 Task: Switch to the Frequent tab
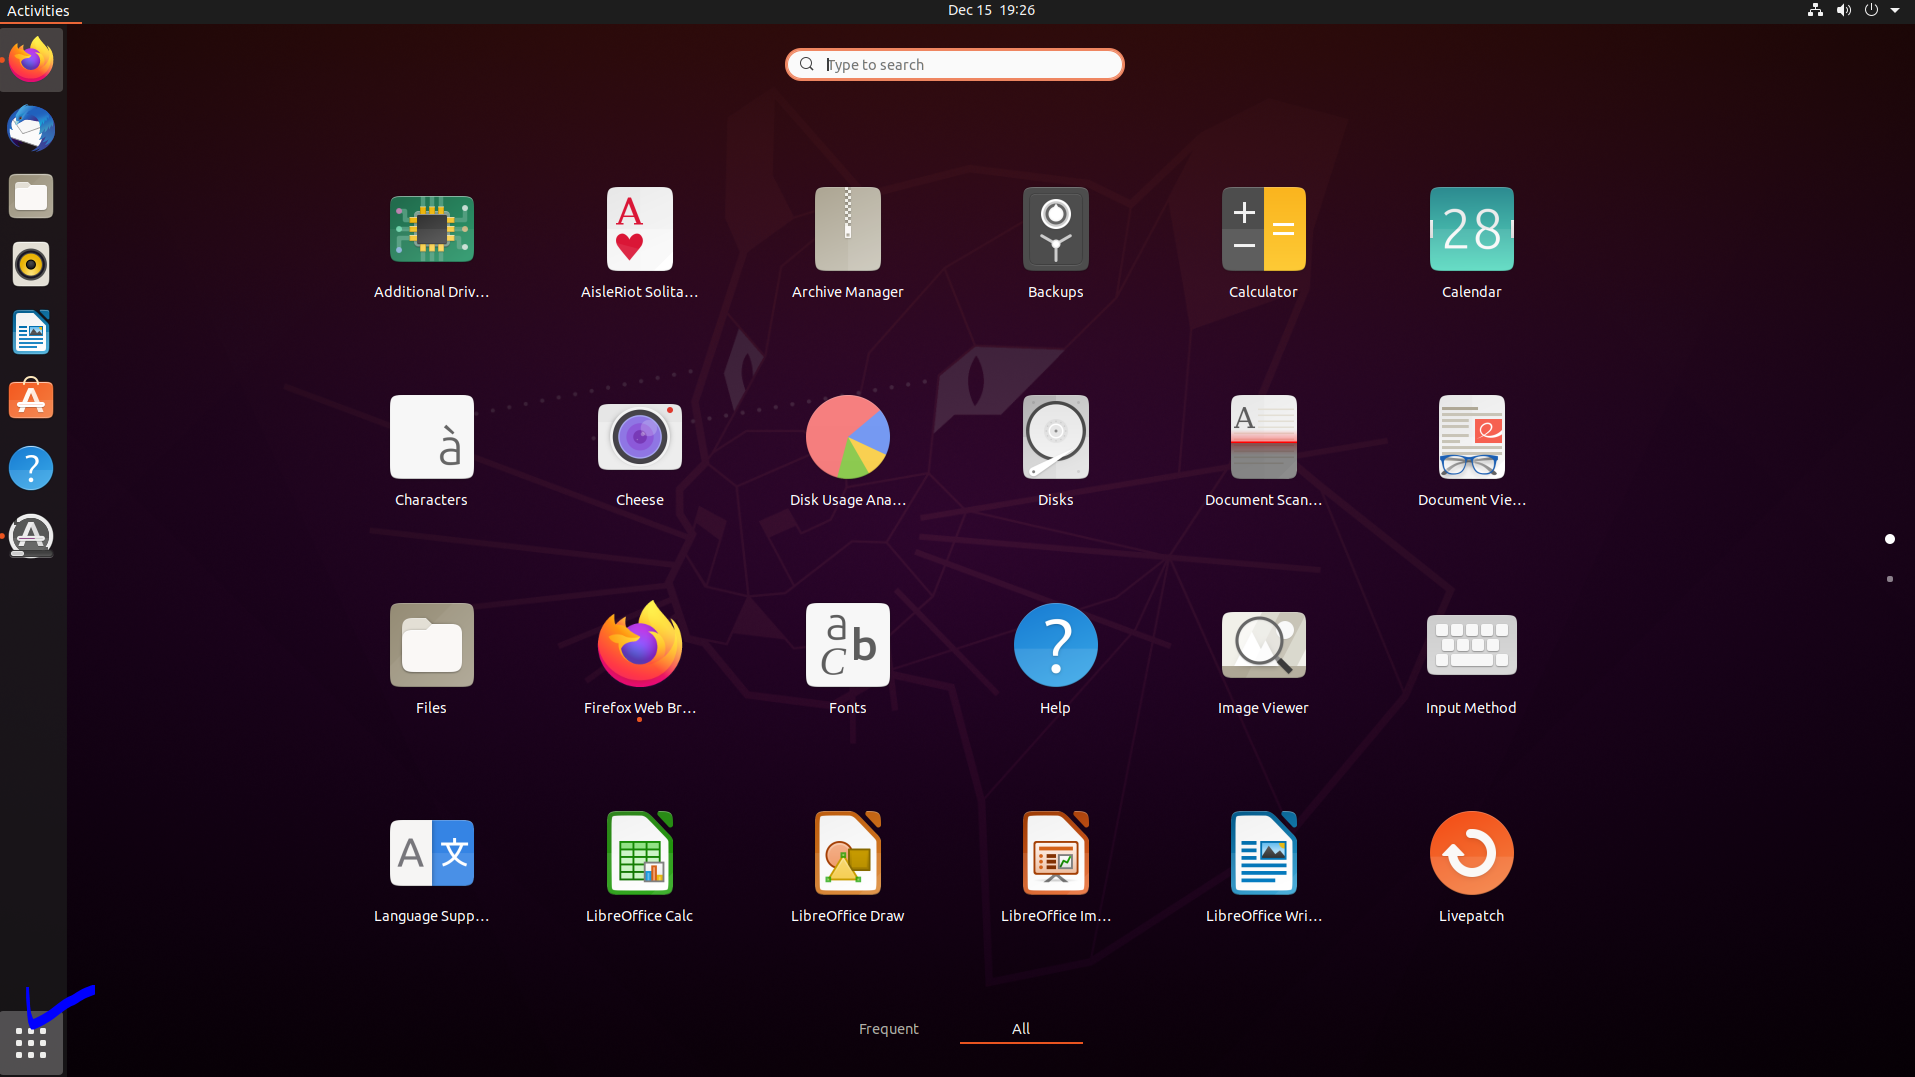click(x=888, y=1029)
